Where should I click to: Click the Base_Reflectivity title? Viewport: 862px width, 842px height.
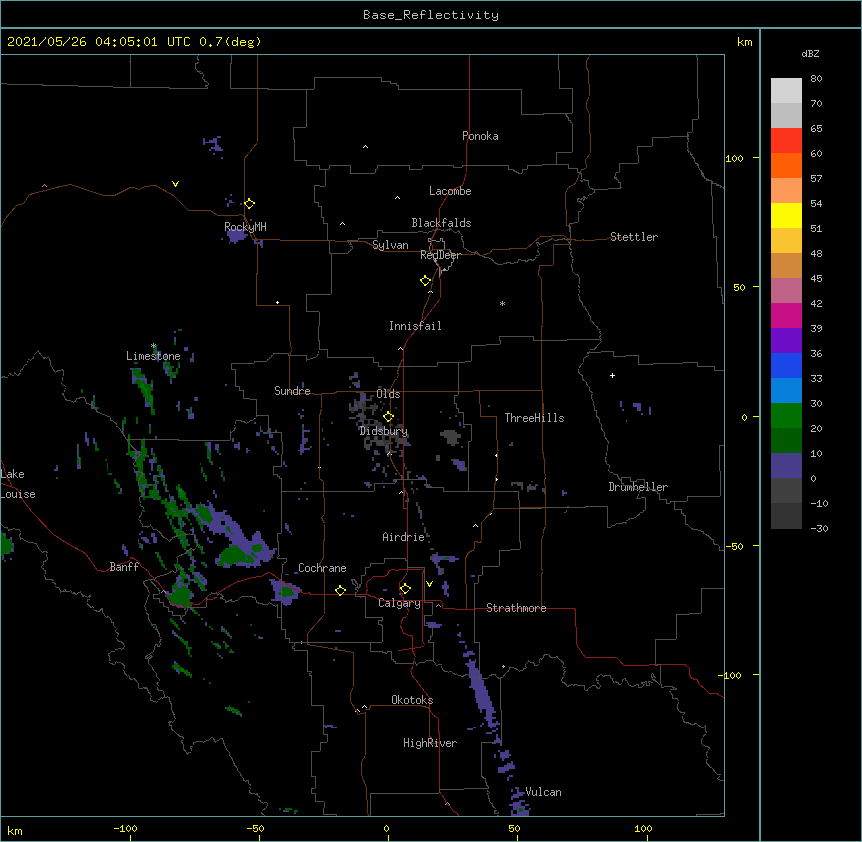pyautogui.click(x=431, y=15)
